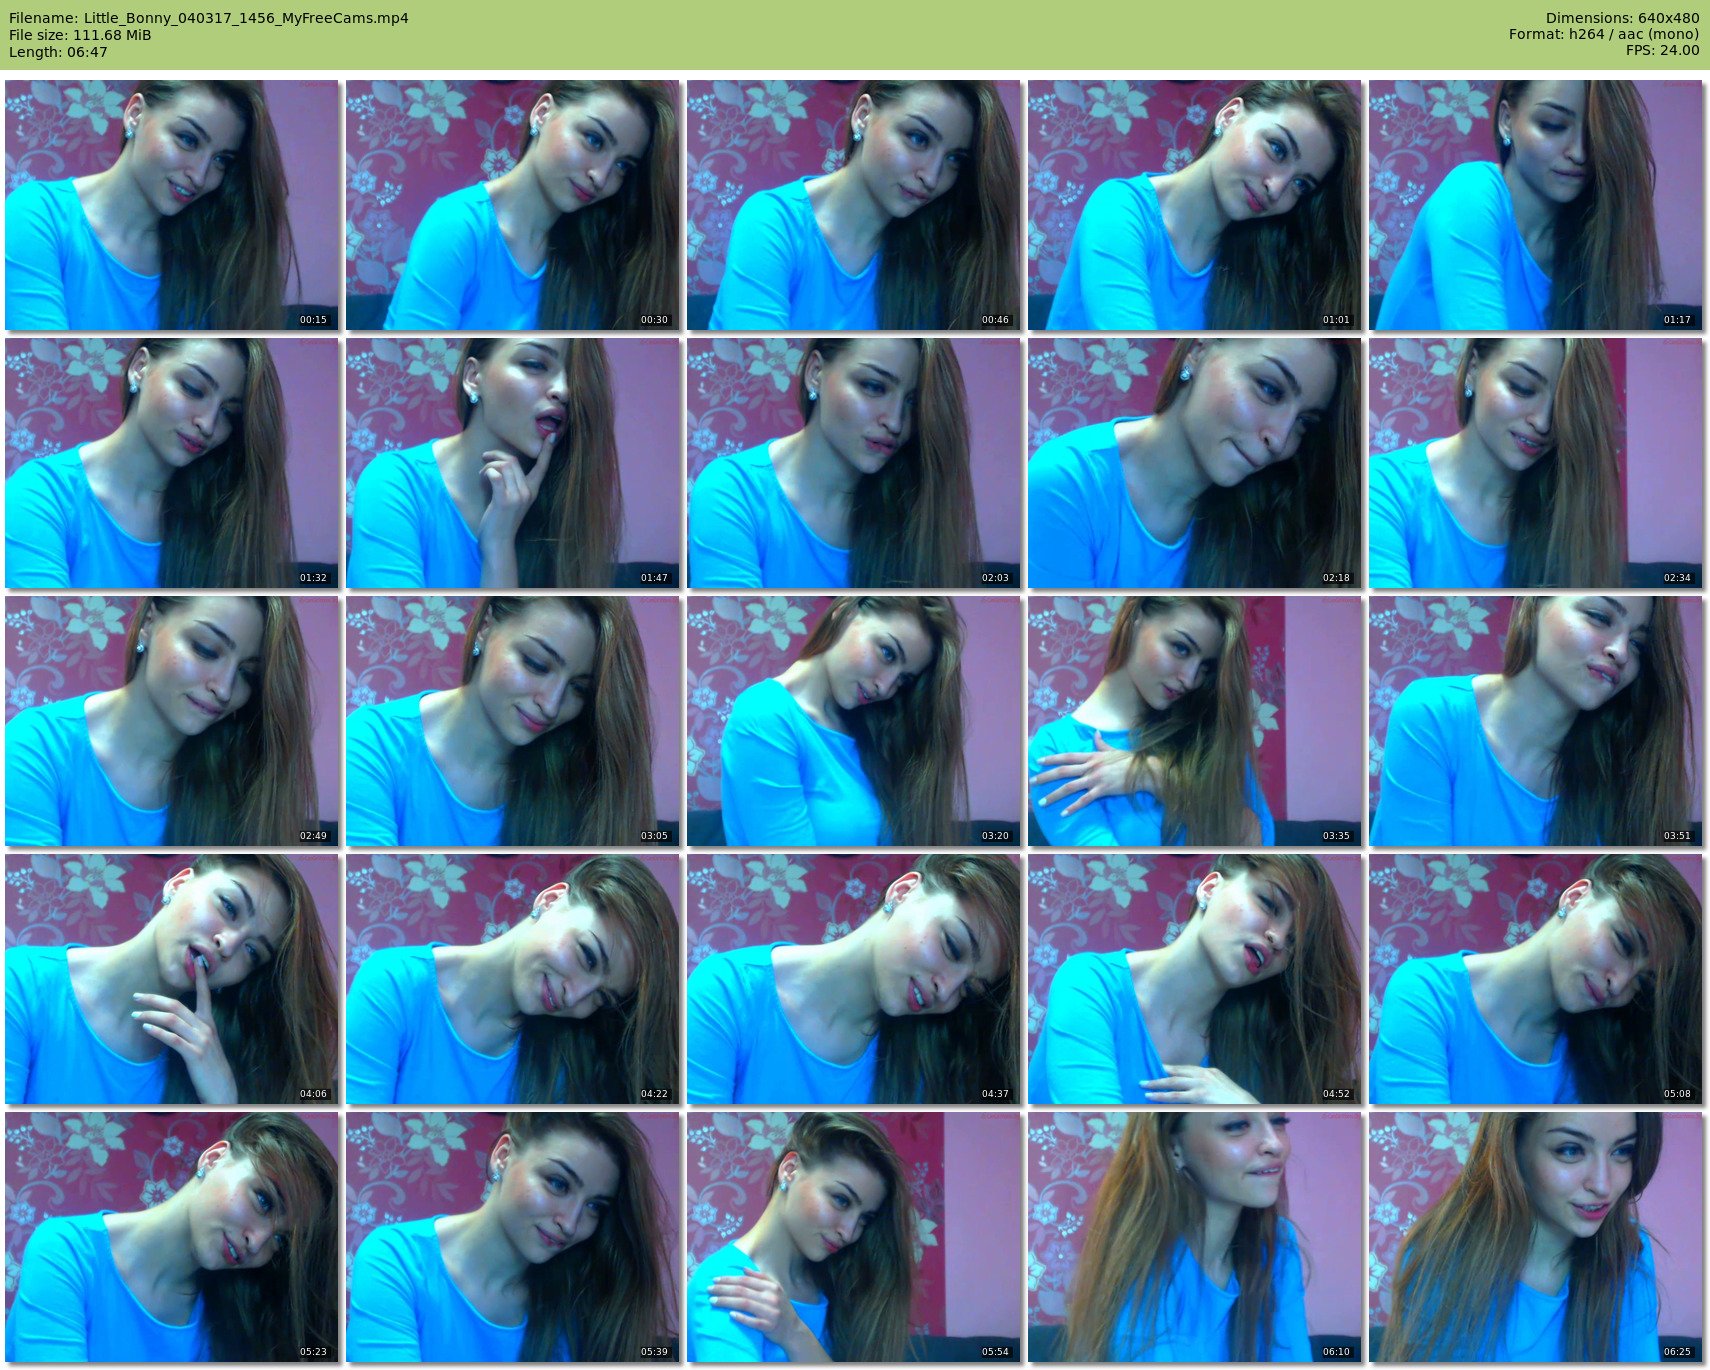Select the frame labeled 05:54
Image resolution: width=1710 pixels, height=1370 pixels.
tap(853, 1237)
